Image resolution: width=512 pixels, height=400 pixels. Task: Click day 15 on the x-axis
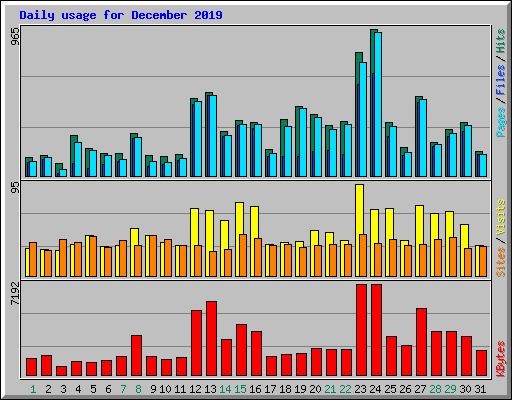click(240, 389)
